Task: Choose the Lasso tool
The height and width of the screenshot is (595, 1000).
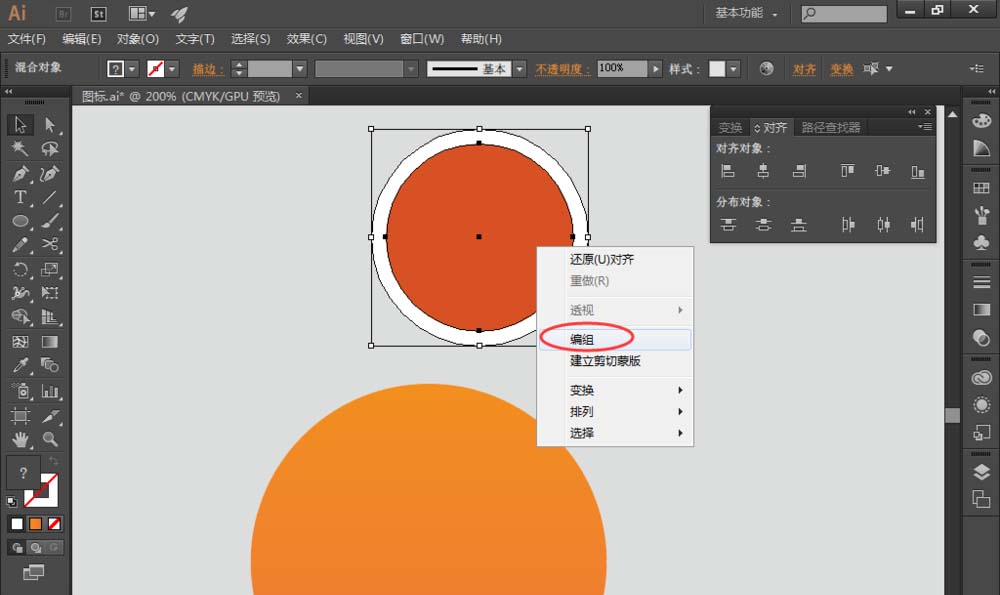Action: click(50, 149)
